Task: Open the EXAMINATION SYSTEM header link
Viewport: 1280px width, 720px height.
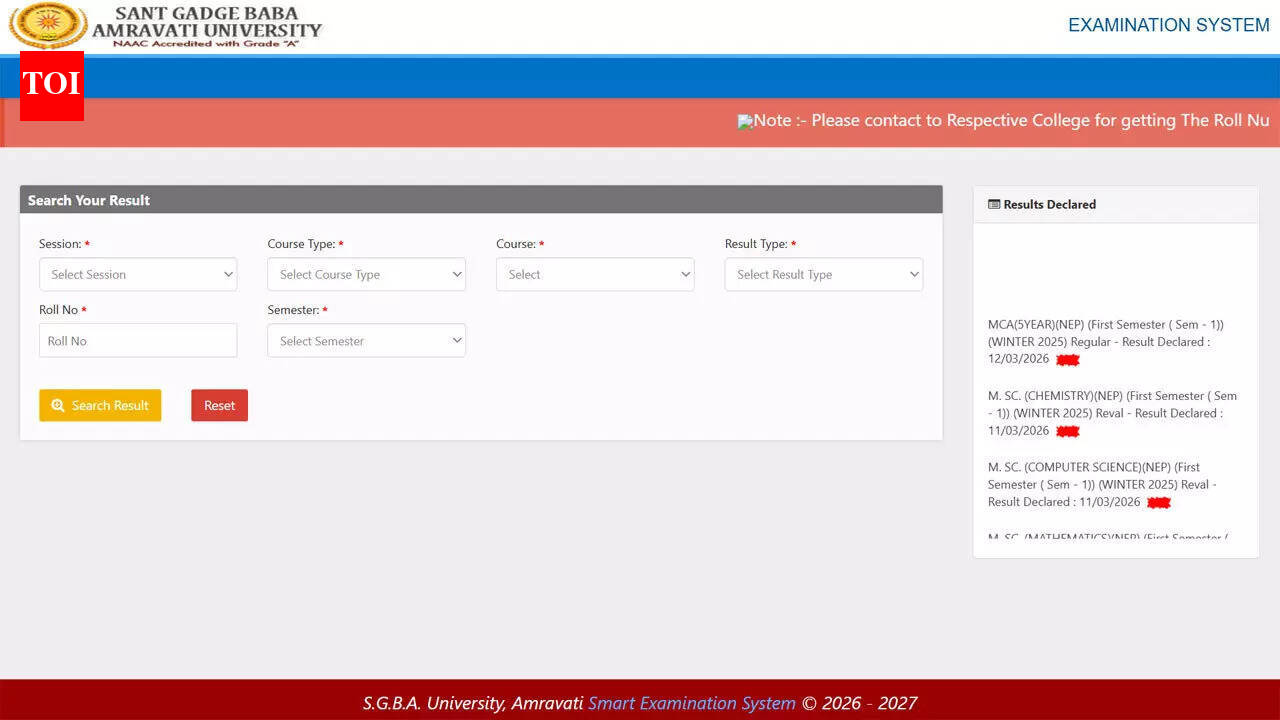Action: tap(1167, 25)
